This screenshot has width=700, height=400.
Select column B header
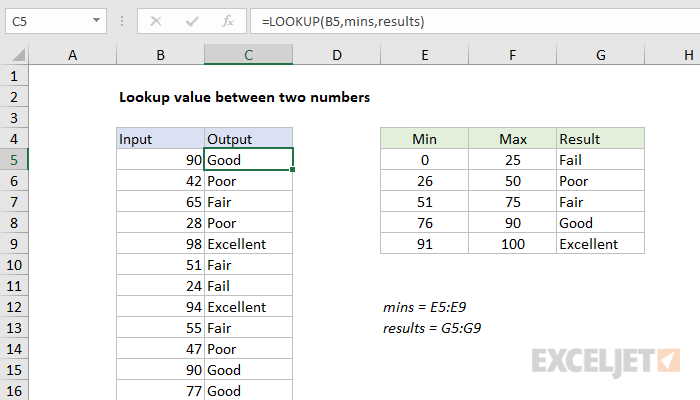(160, 55)
